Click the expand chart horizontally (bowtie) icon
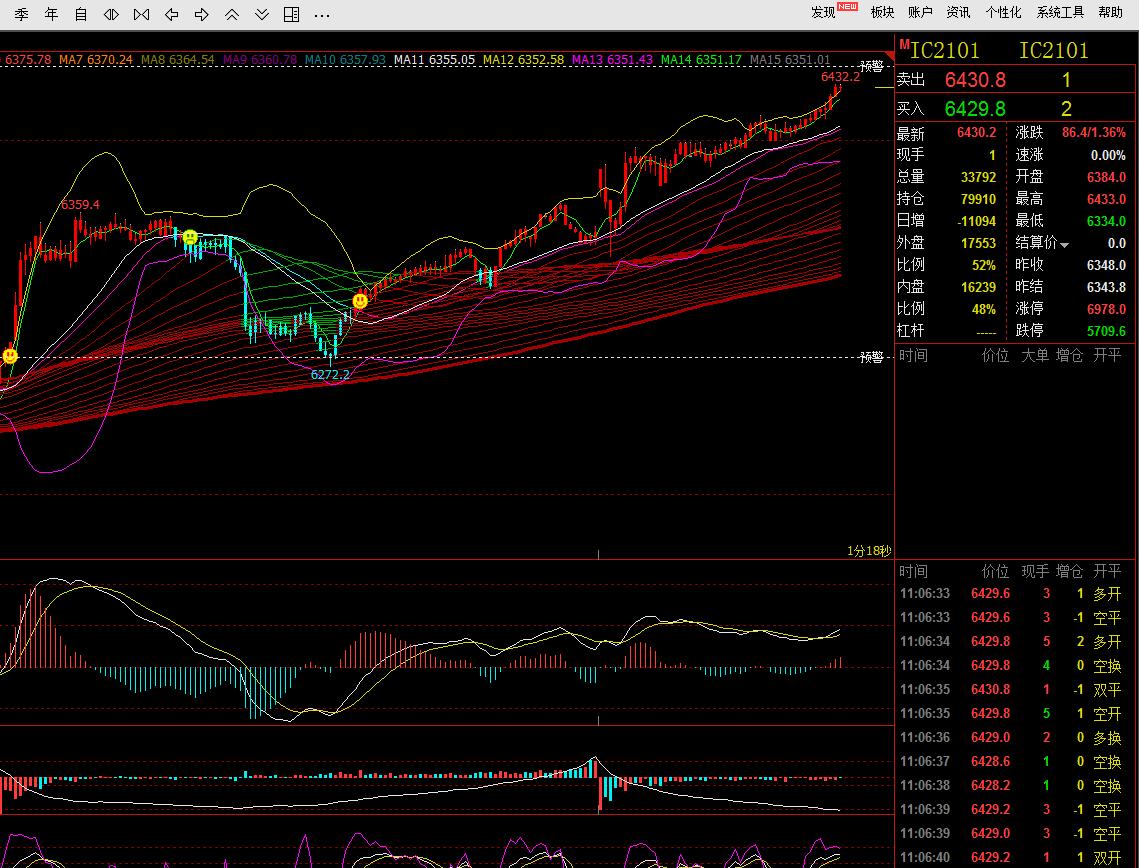This screenshot has width=1139, height=868. [x=142, y=14]
